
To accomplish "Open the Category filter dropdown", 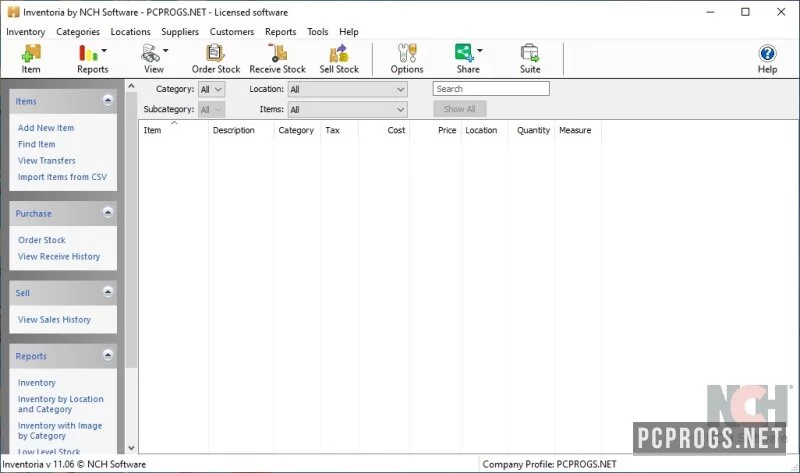I will click(x=211, y=89).
